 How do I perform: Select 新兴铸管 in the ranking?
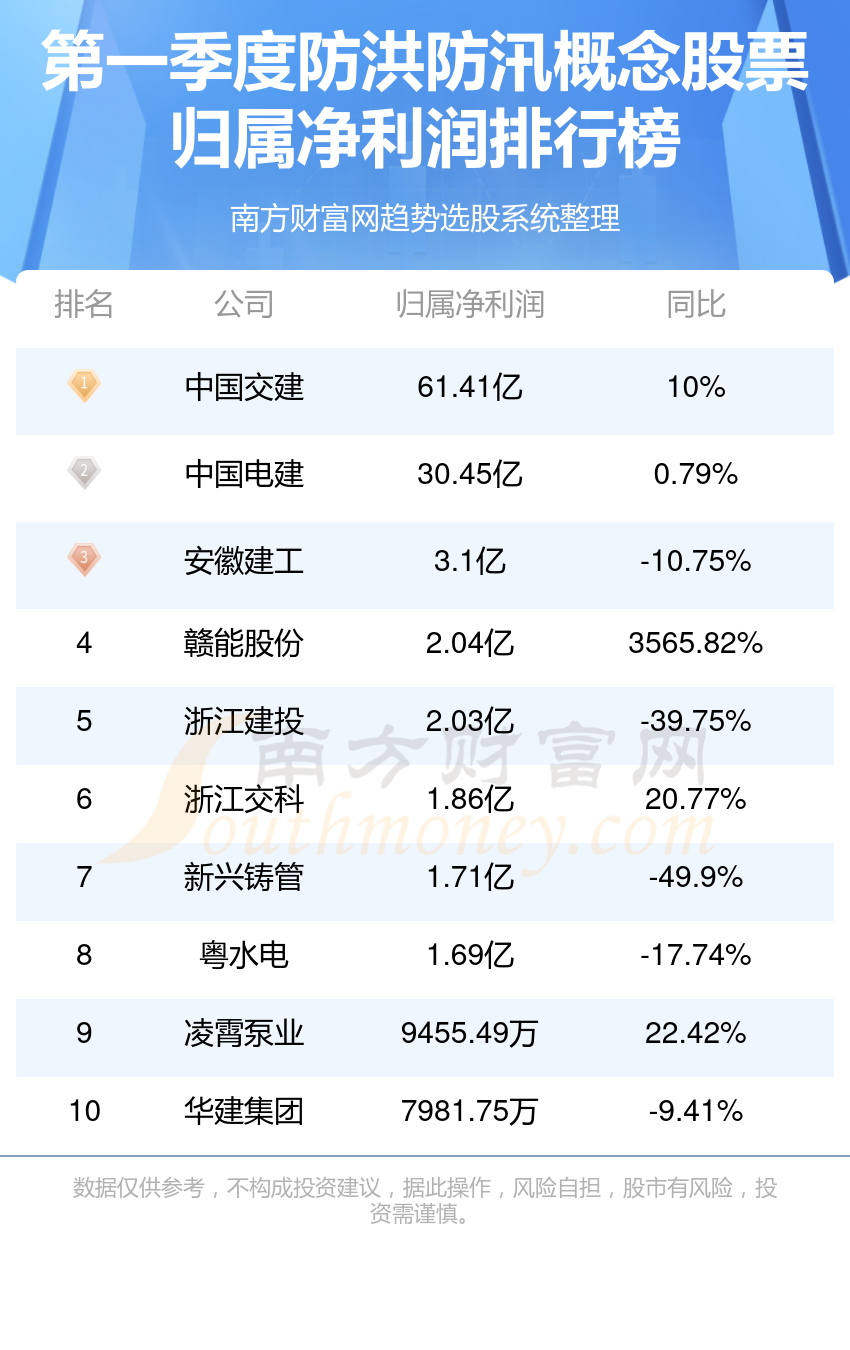point(244,877)
